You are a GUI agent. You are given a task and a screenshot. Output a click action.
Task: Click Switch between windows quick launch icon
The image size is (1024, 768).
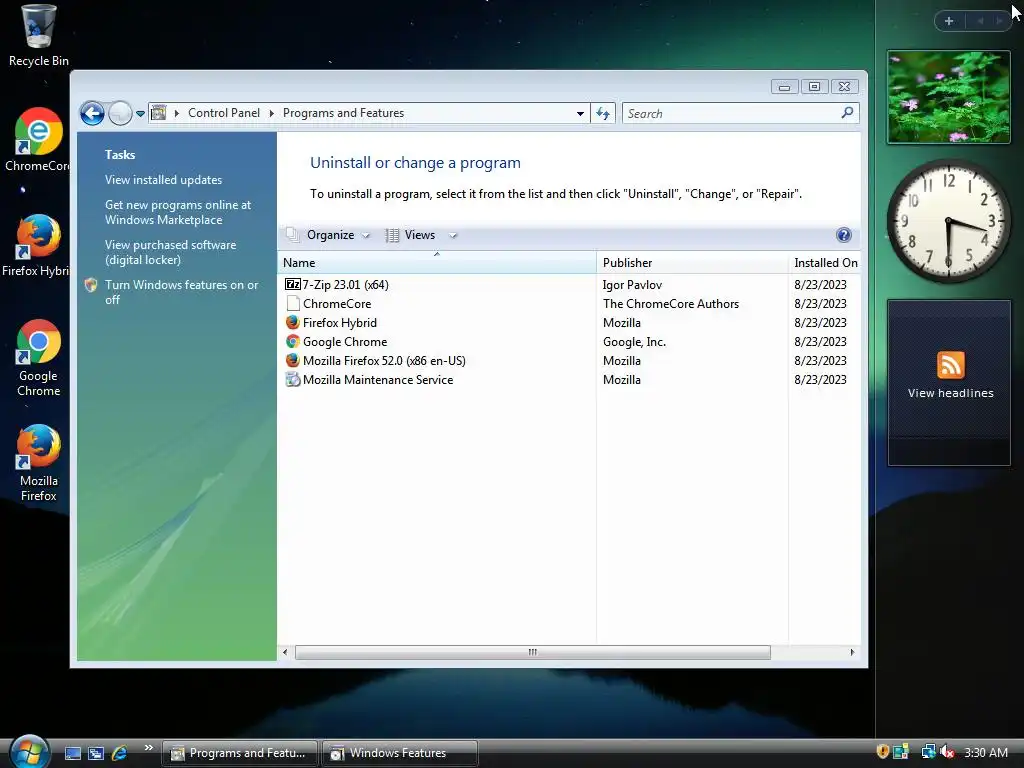(x=96, y=754)
